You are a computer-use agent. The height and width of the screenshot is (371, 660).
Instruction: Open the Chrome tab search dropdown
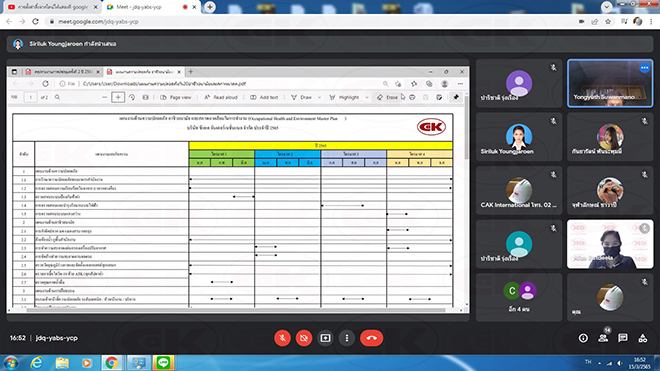(x=607, y=6)
